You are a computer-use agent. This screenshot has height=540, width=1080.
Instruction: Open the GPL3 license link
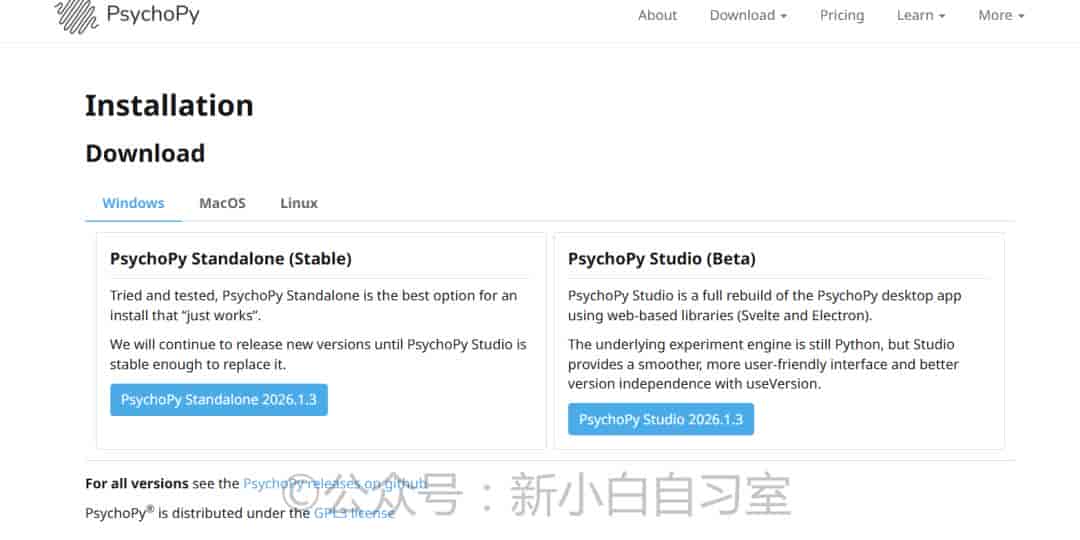pos(354,513)
